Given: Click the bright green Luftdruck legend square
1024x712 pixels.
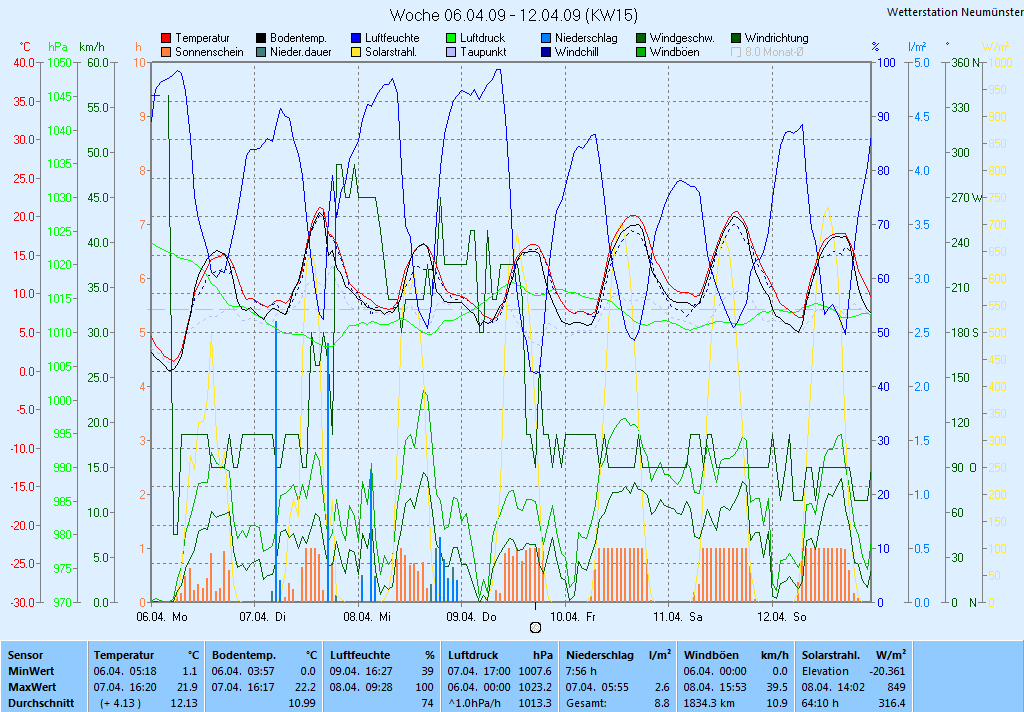Looking at the screenshot, I should pyautogui.click(x=451, y=38).
